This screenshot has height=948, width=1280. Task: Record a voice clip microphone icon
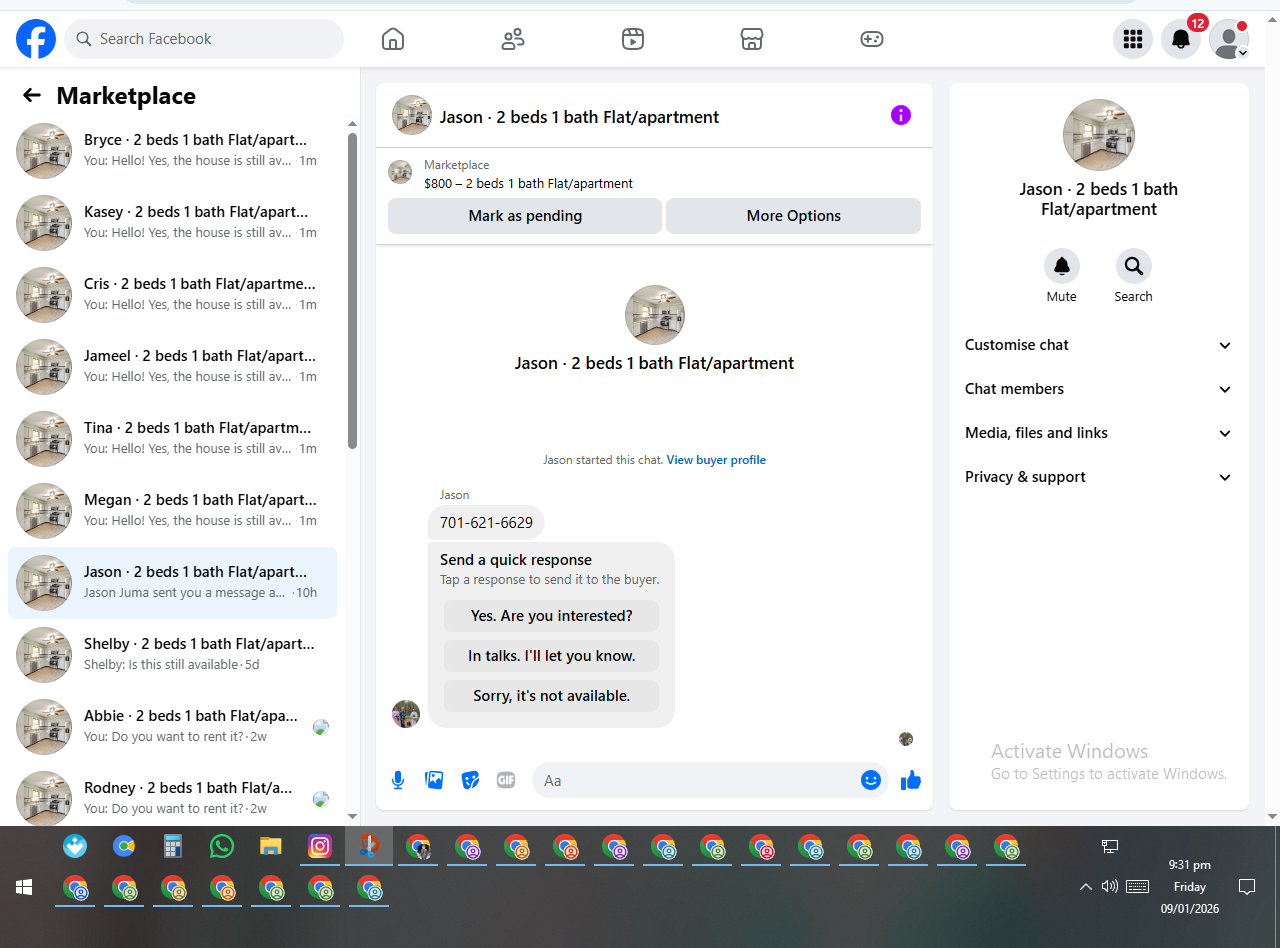coord(398,780)
